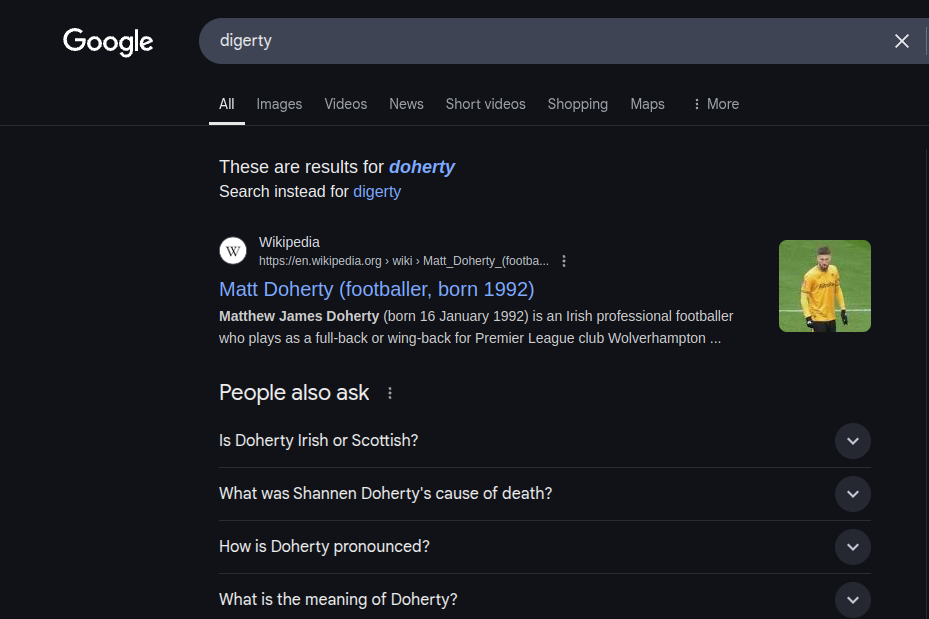Expand "What is the meaning of Doherty?" chevron
929x619 pixels.
[853, 599]
